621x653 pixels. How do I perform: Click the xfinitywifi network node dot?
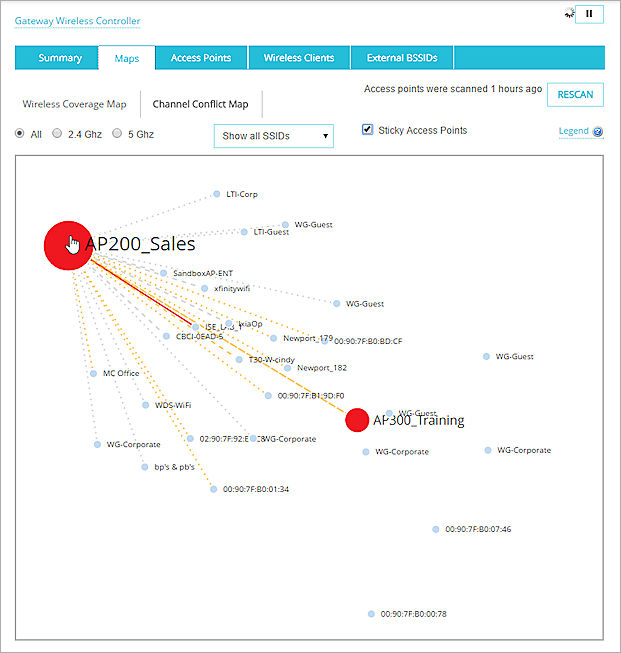tap(205, 288)
